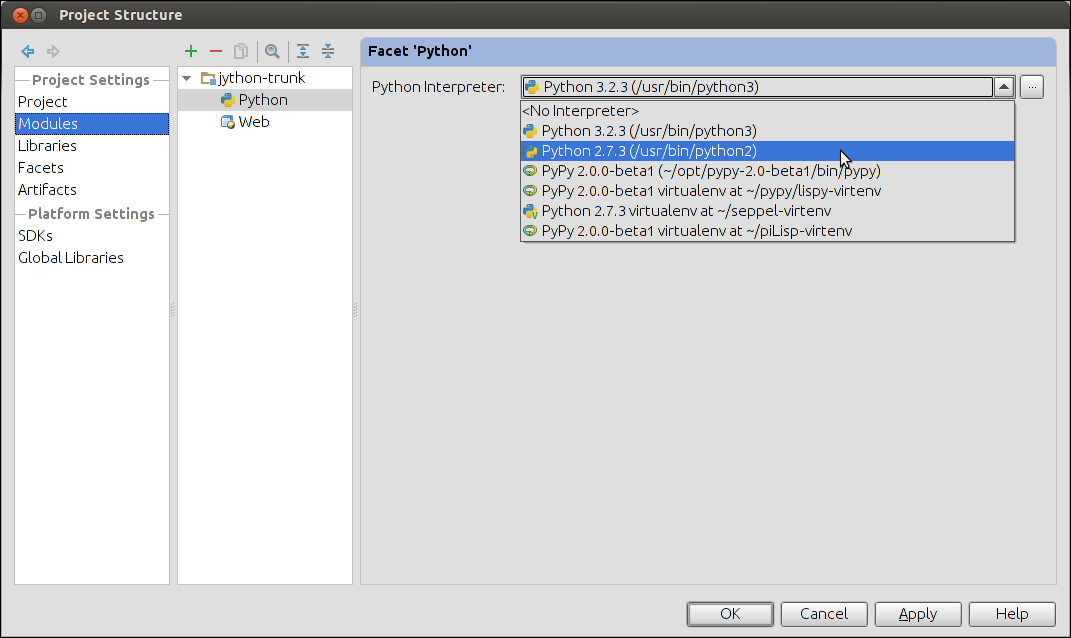1071x638 pixels.
Task: Click the green plus Add icon
Action: pos(191,51)
